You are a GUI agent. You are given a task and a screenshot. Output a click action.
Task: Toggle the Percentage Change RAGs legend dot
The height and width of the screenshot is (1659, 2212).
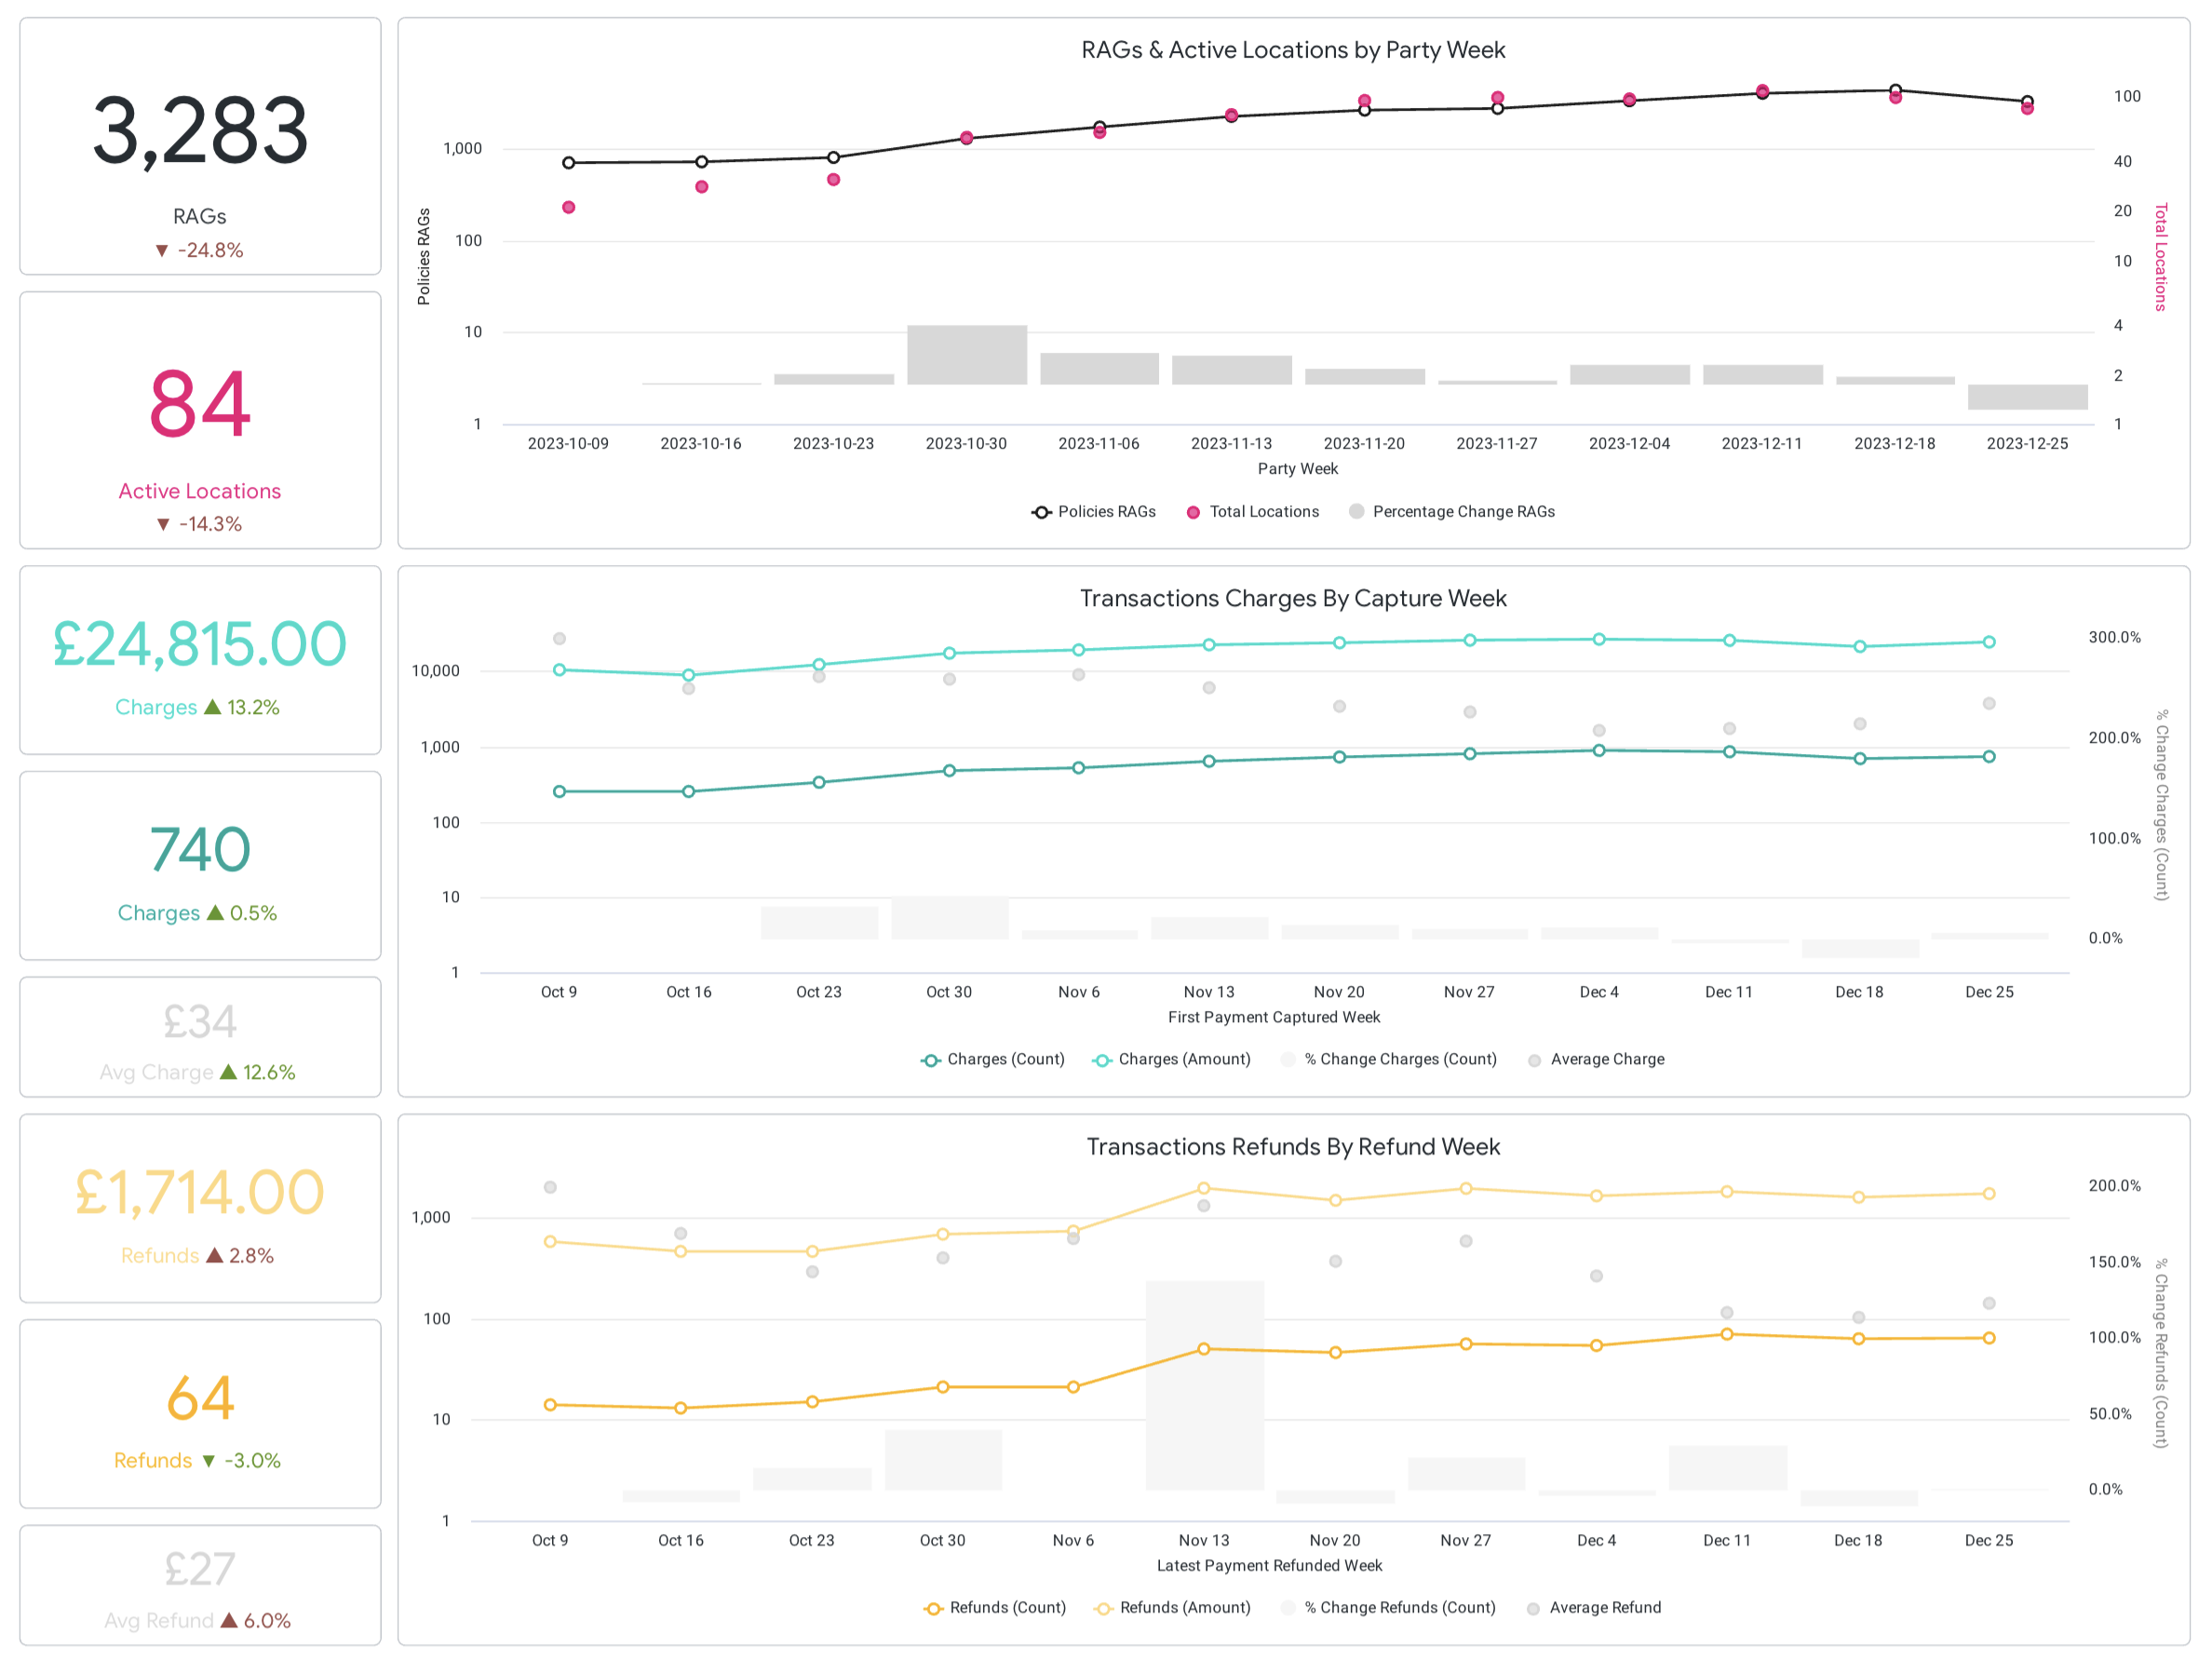click(1356, 512)
